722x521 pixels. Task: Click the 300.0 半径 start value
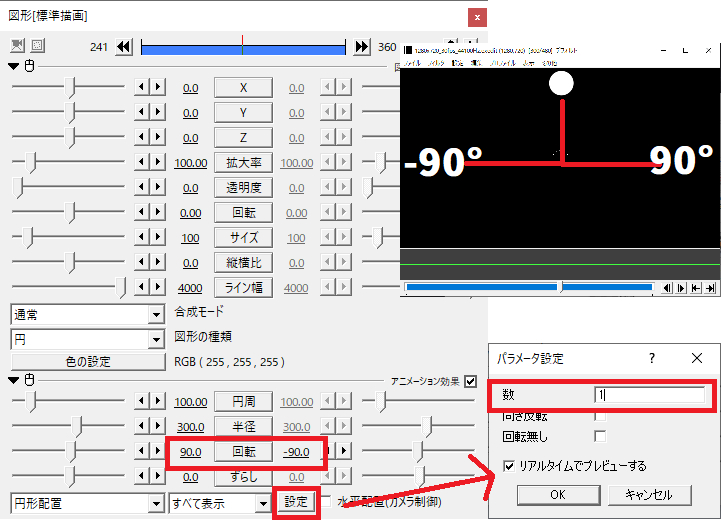[x=191, y=427]
